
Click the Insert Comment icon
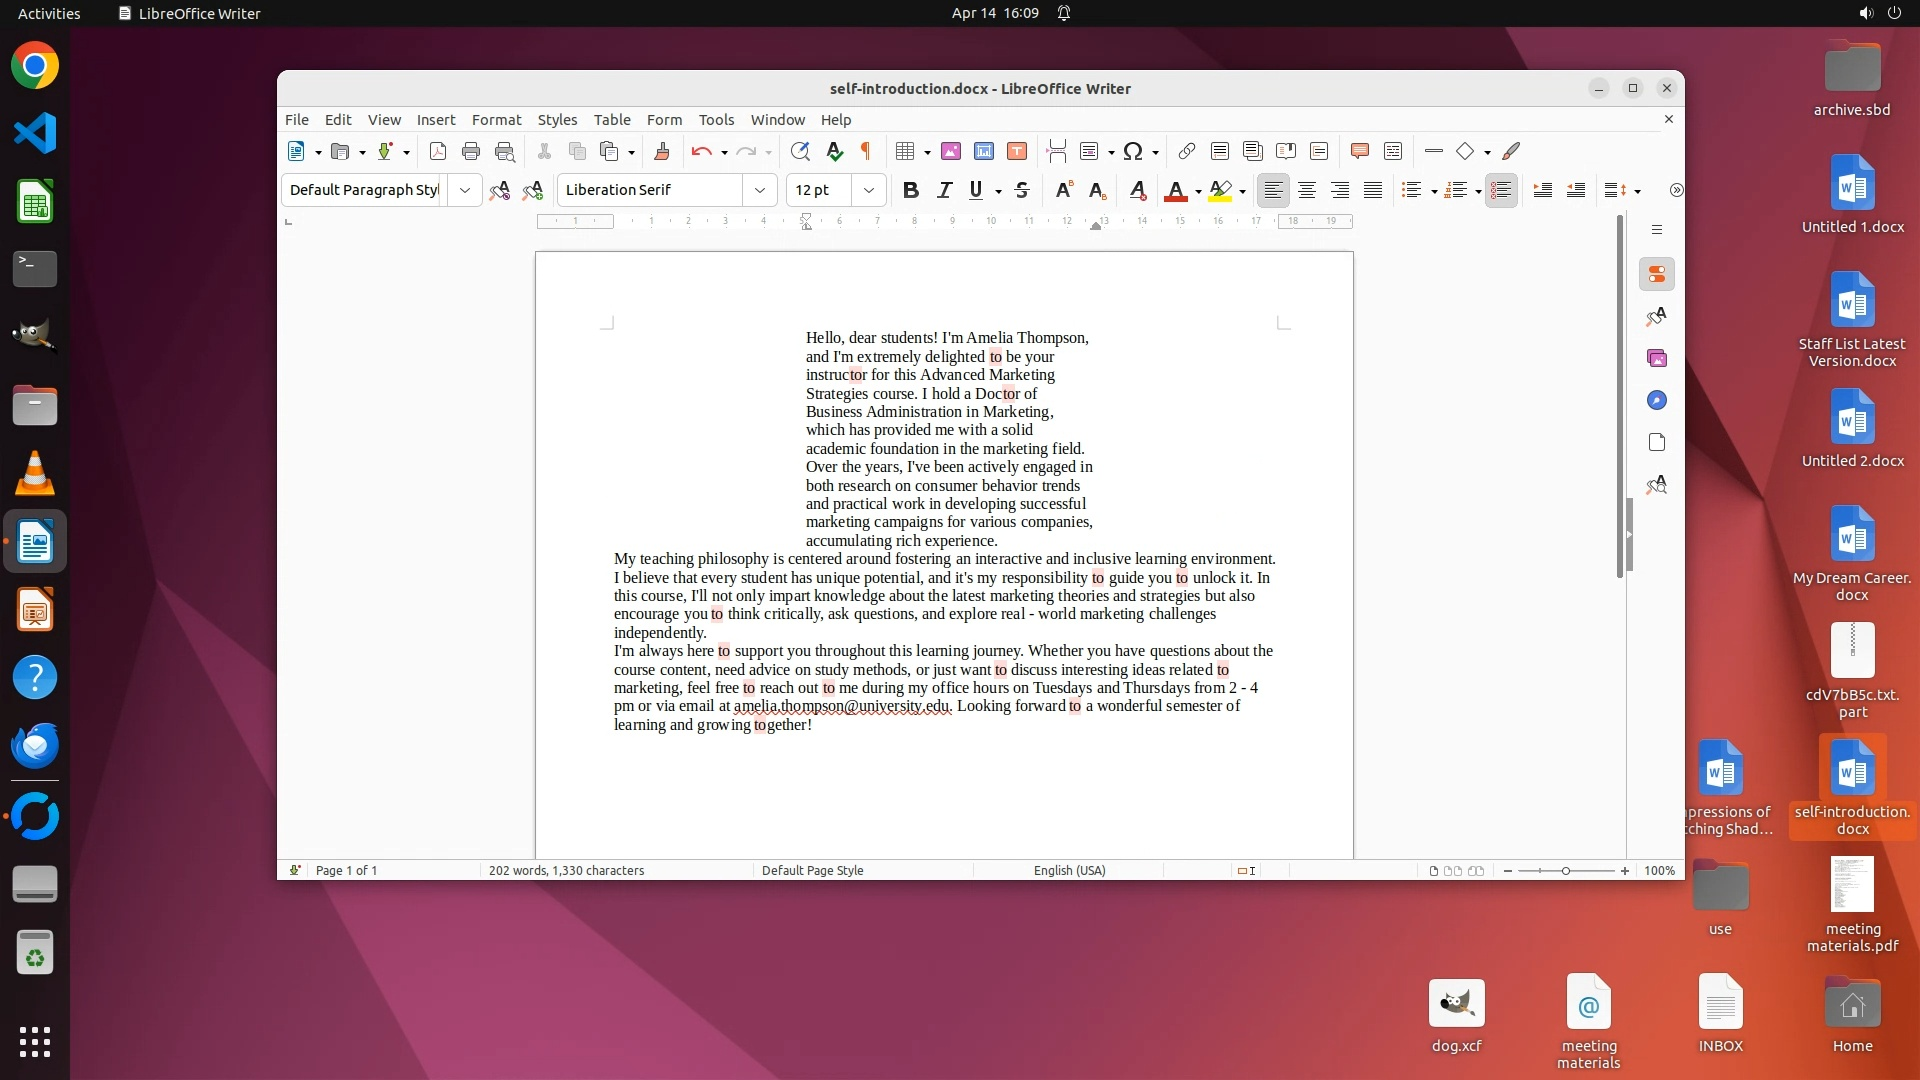[1359, 151]
